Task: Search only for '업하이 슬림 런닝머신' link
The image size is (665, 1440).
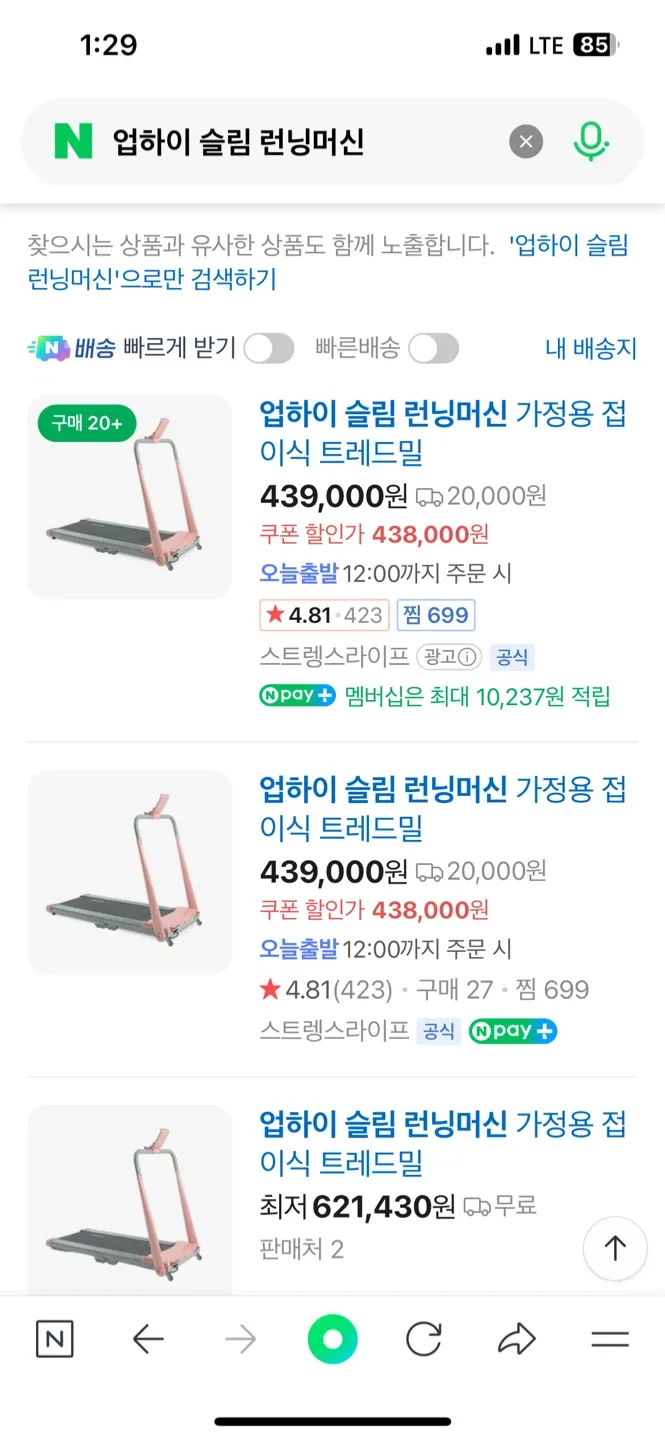Action: [x=330, y=262]
